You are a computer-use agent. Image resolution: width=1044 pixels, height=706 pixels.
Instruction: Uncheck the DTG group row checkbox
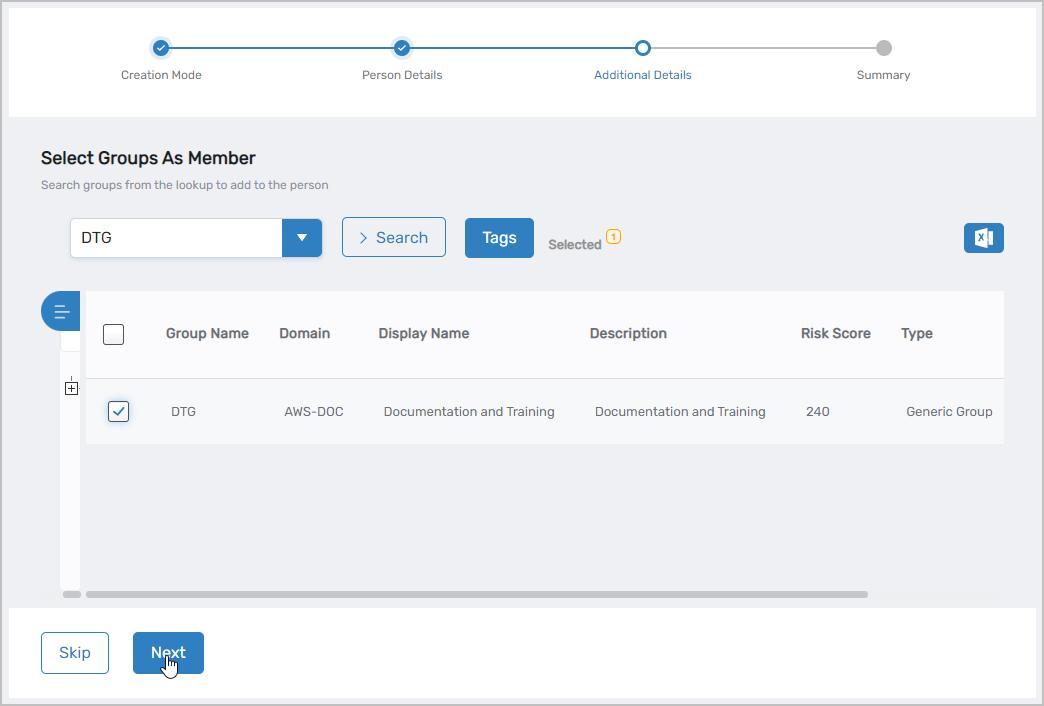(x=118, y=411)
